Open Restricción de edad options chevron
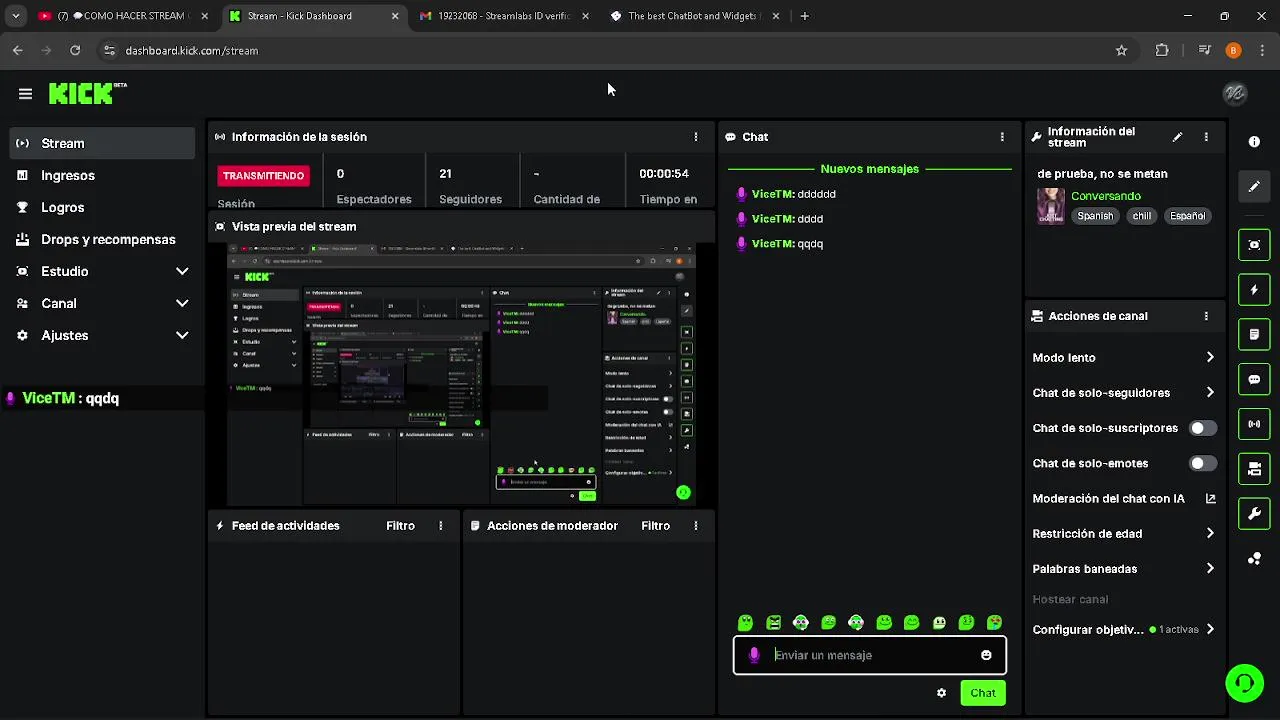 point(1210,533)
